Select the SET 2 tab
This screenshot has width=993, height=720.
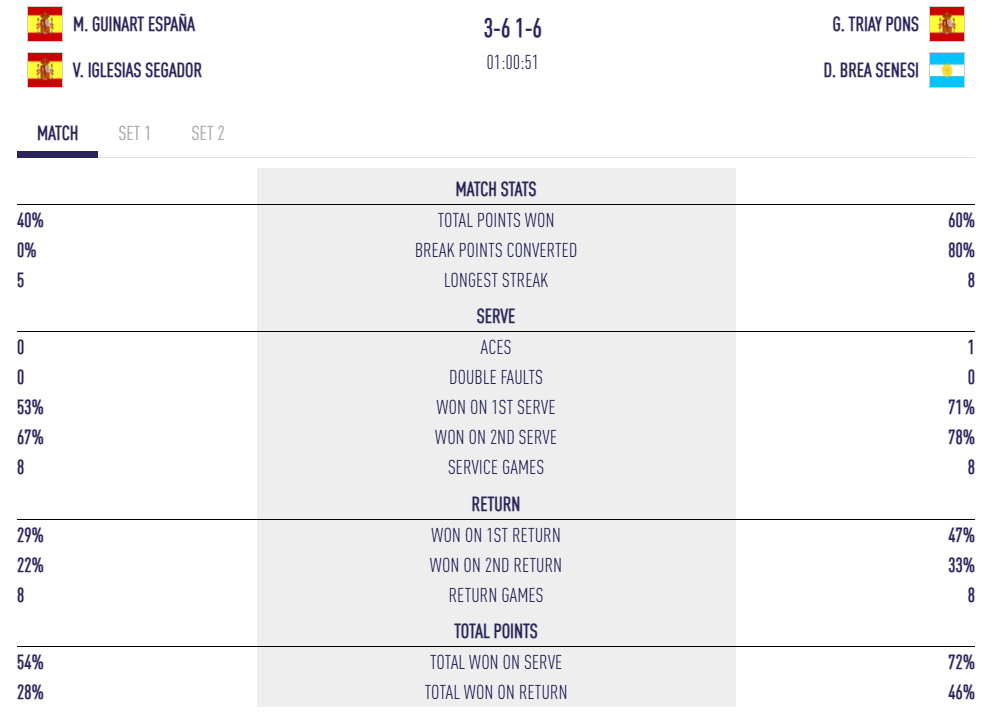coord(208,133)
